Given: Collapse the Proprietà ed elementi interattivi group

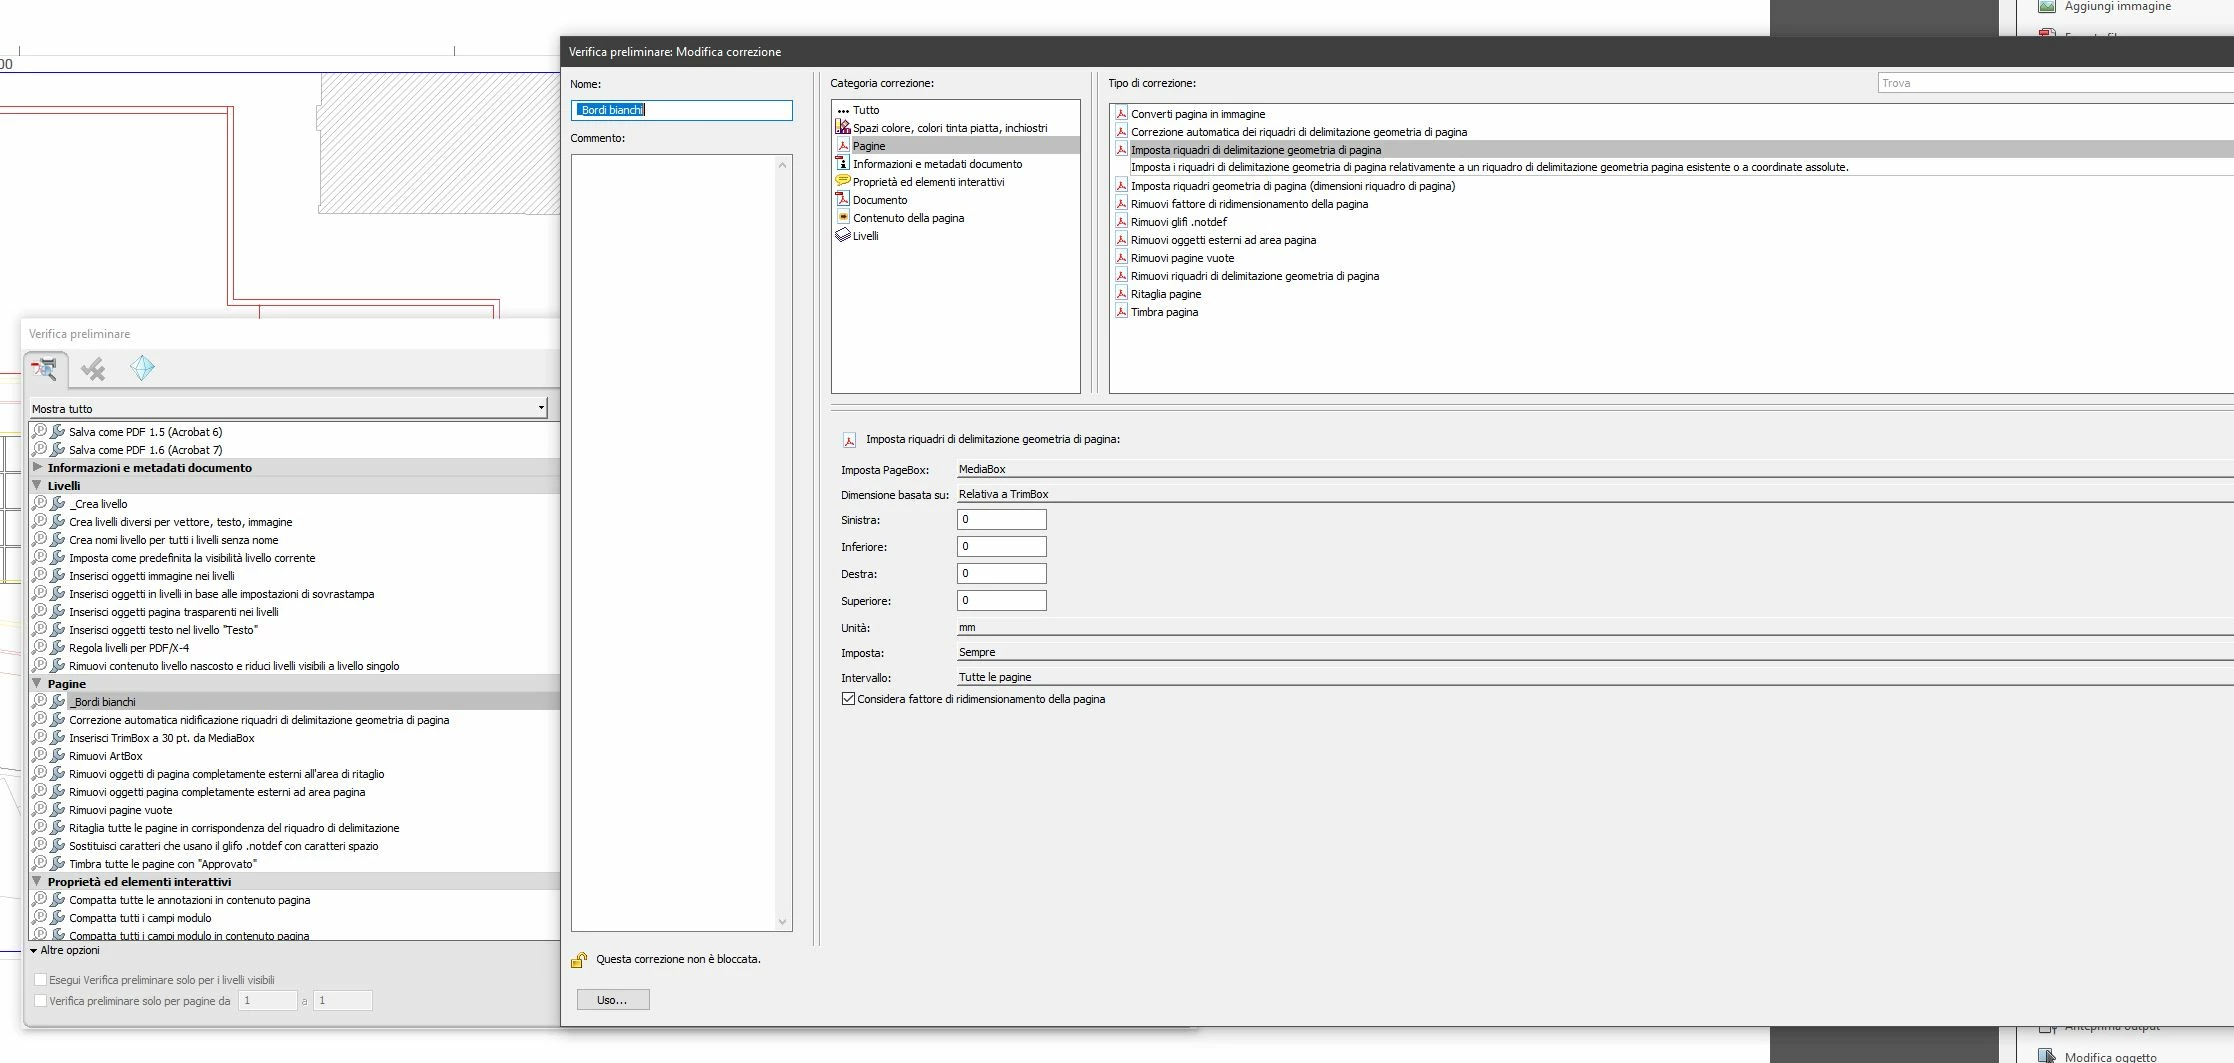Looking at the screenshot, I should [37, 881].
